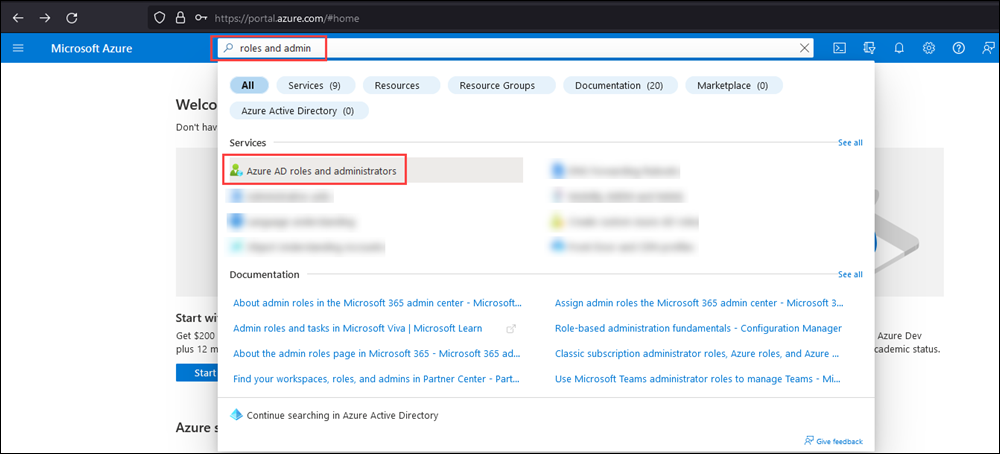
Task: Click See all for Services
Action: [x=850, y=143]
